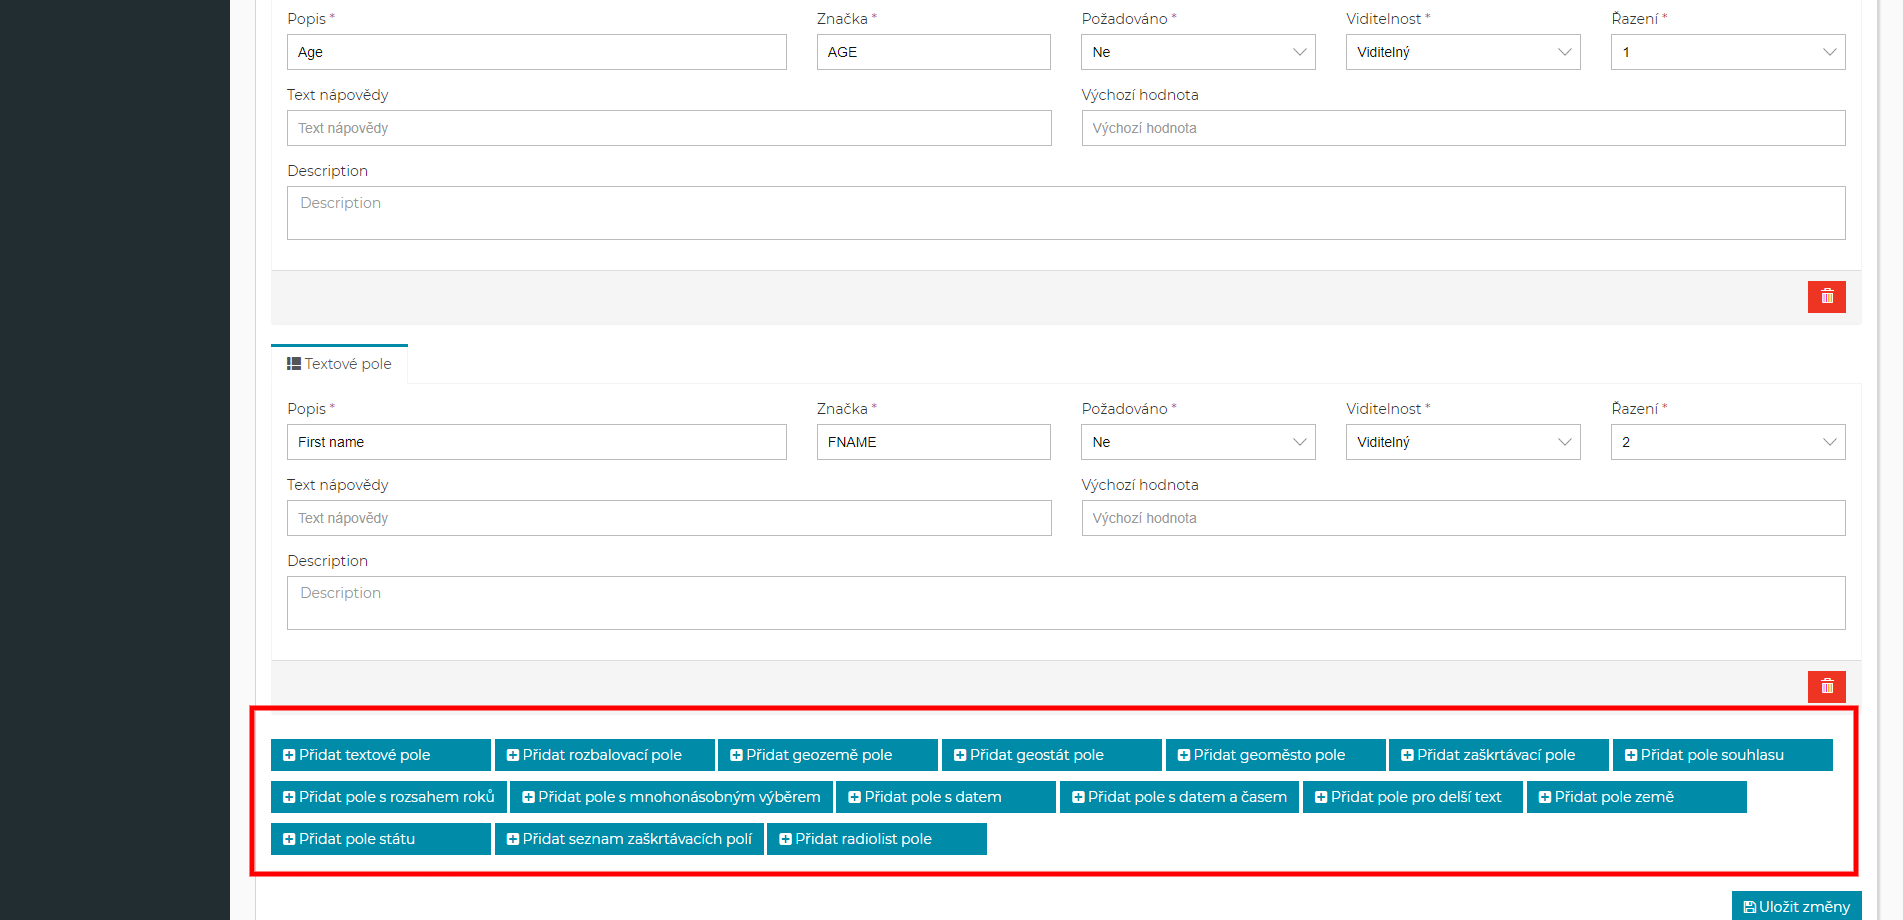Add a geostát pole

pos(1052,755)
